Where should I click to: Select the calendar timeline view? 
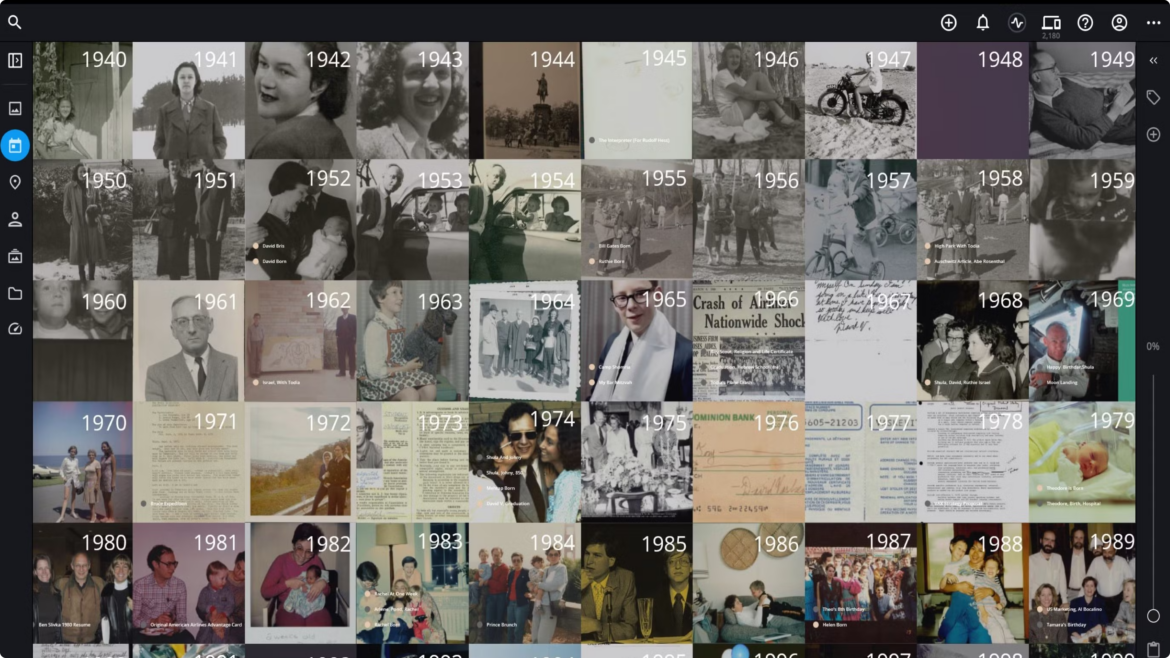coord(15,146)
